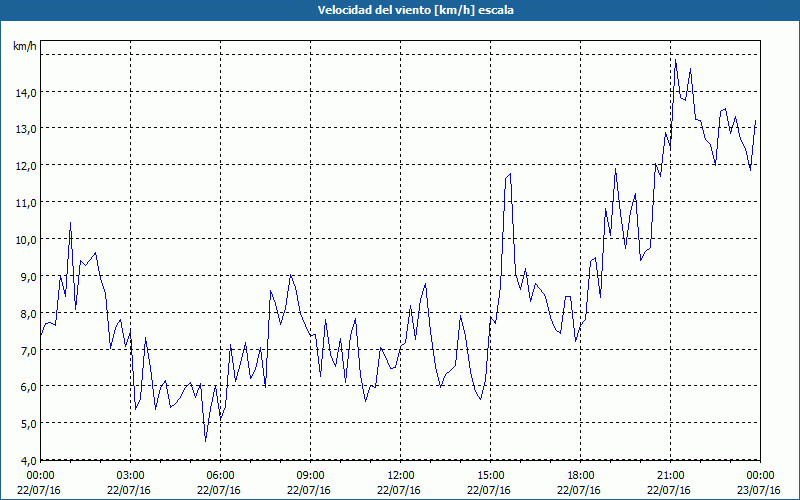
Task: Click the 12,0 y-axis label
Action: pyautogui.click(x=27, y=165)
